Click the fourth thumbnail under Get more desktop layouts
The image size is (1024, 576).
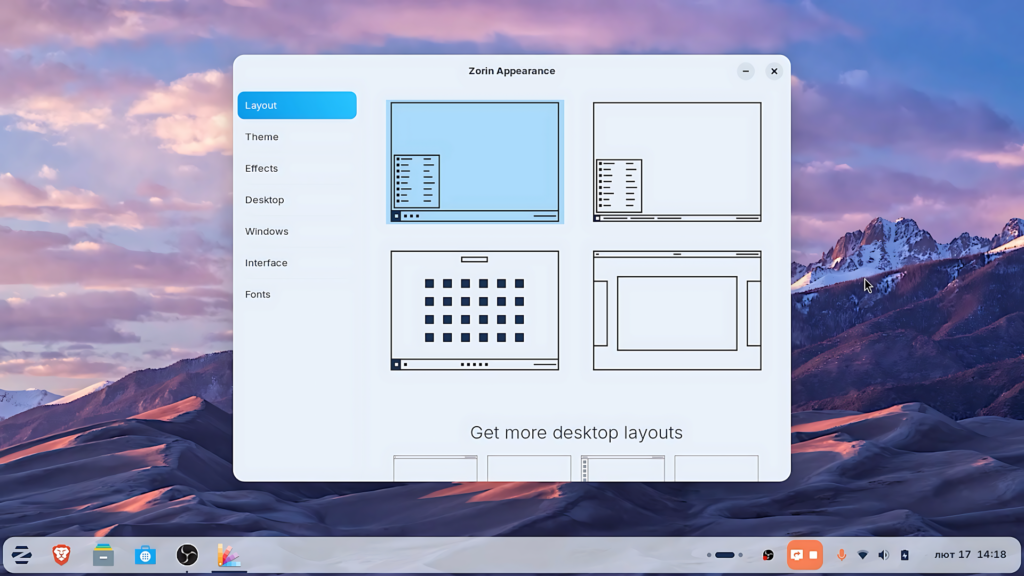(716, 468)
